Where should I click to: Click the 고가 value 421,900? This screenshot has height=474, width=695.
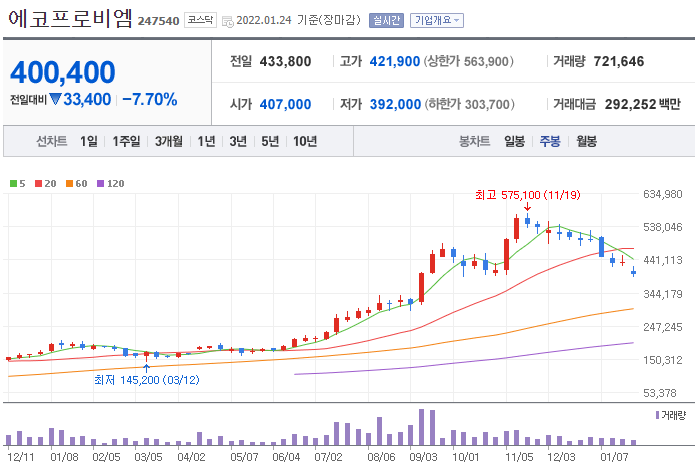394,61
